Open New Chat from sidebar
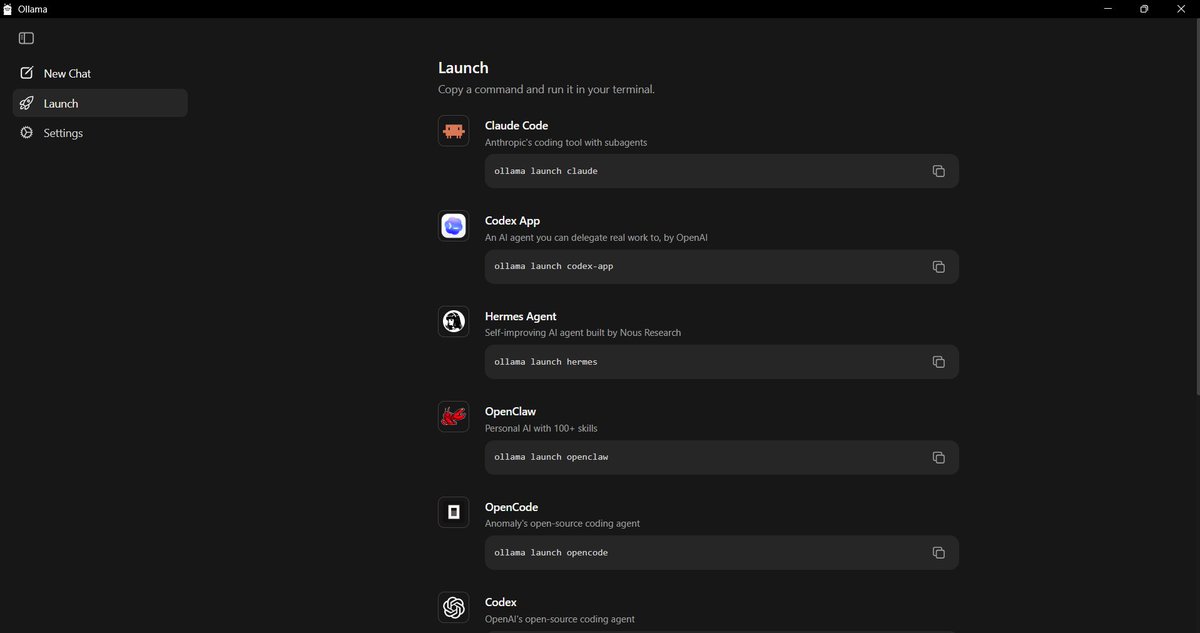This screenshot has height=633, width=1200. (100, 73)
